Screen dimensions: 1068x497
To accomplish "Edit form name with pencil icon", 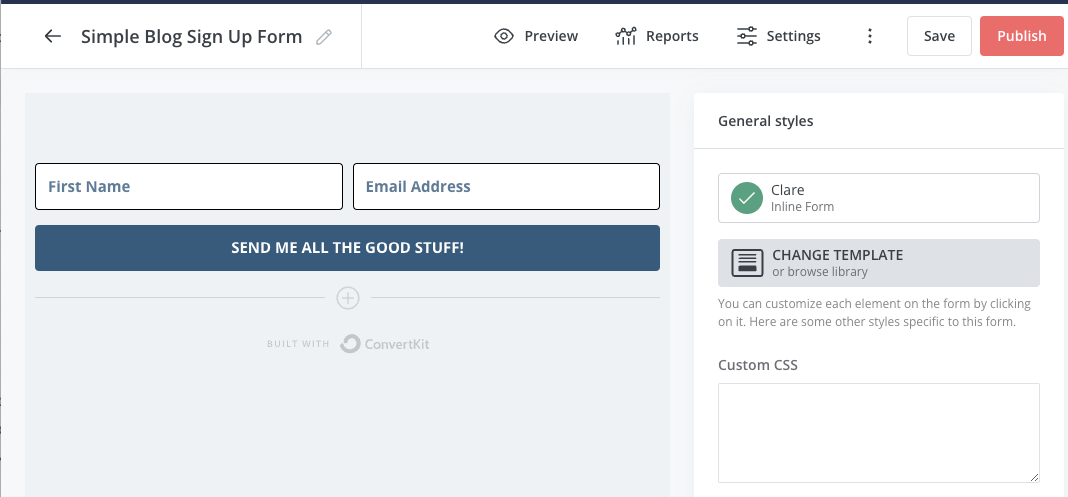I will tap(324, 37).
